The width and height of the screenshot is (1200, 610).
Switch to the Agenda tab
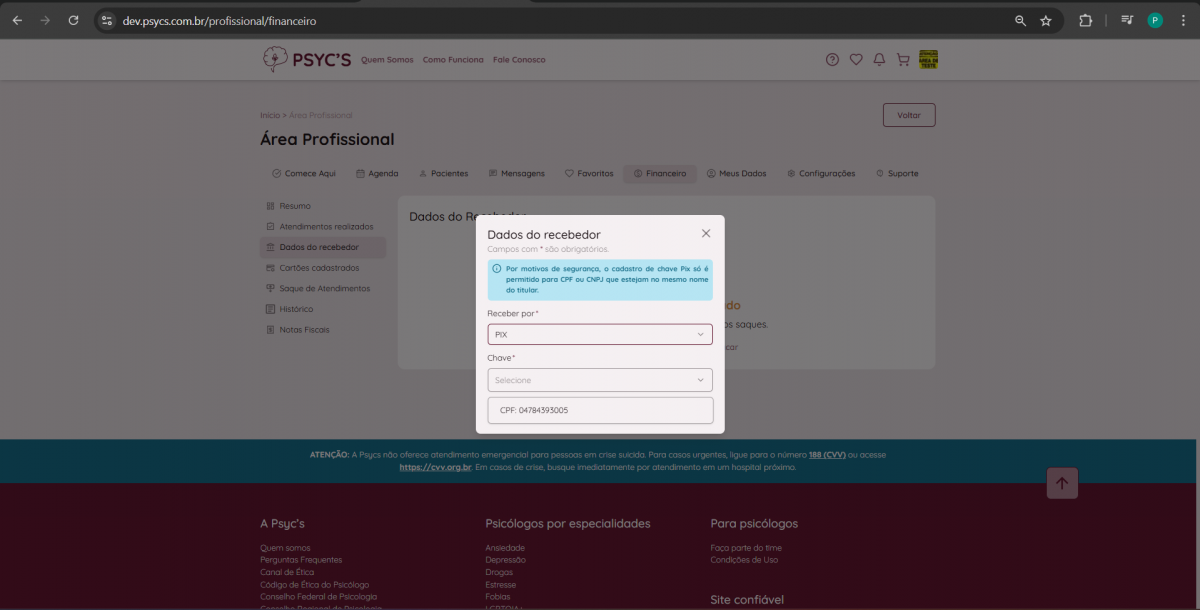click(x=377, y=173)
